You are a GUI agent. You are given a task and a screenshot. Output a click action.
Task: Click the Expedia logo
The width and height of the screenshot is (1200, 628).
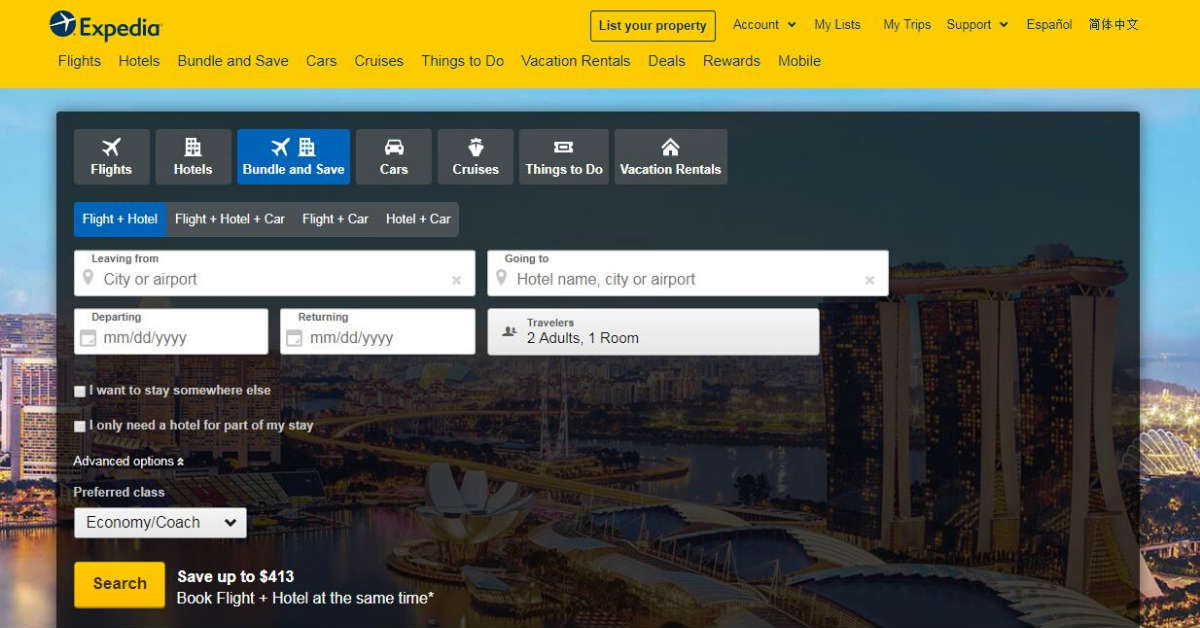[105, 25]
